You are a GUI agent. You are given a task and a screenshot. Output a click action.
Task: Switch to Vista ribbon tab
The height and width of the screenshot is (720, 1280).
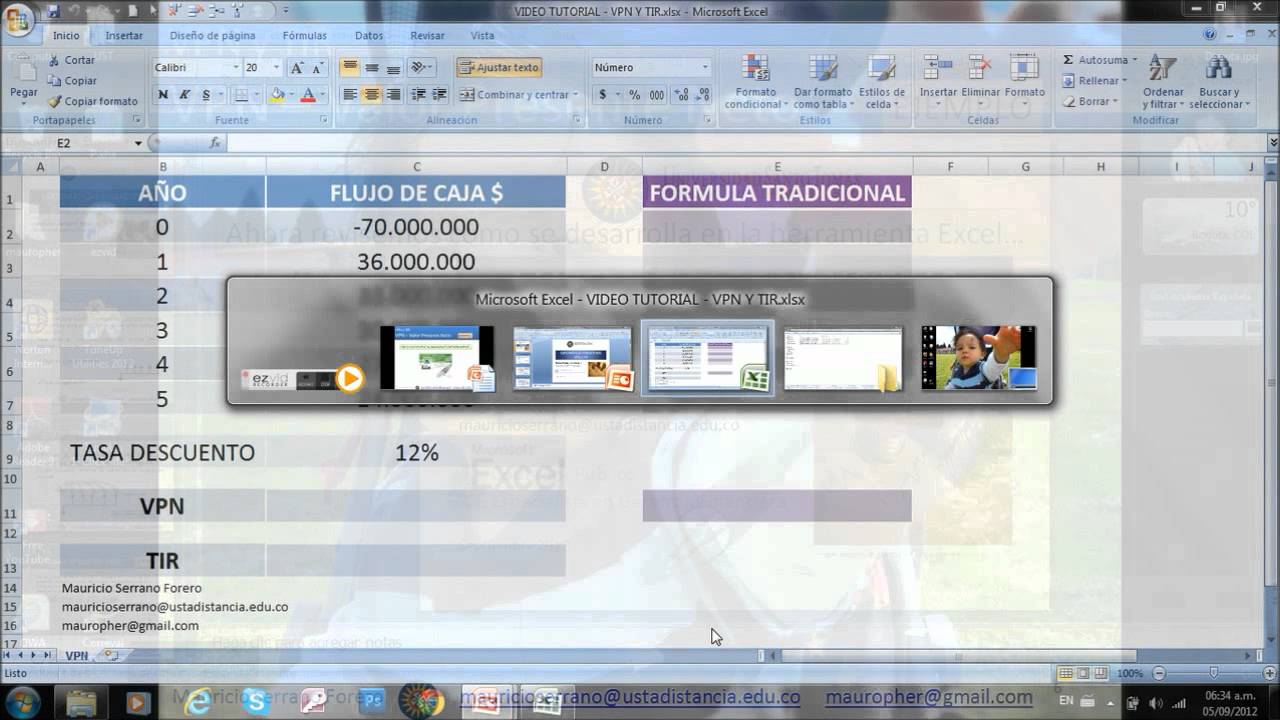(482, 35)
